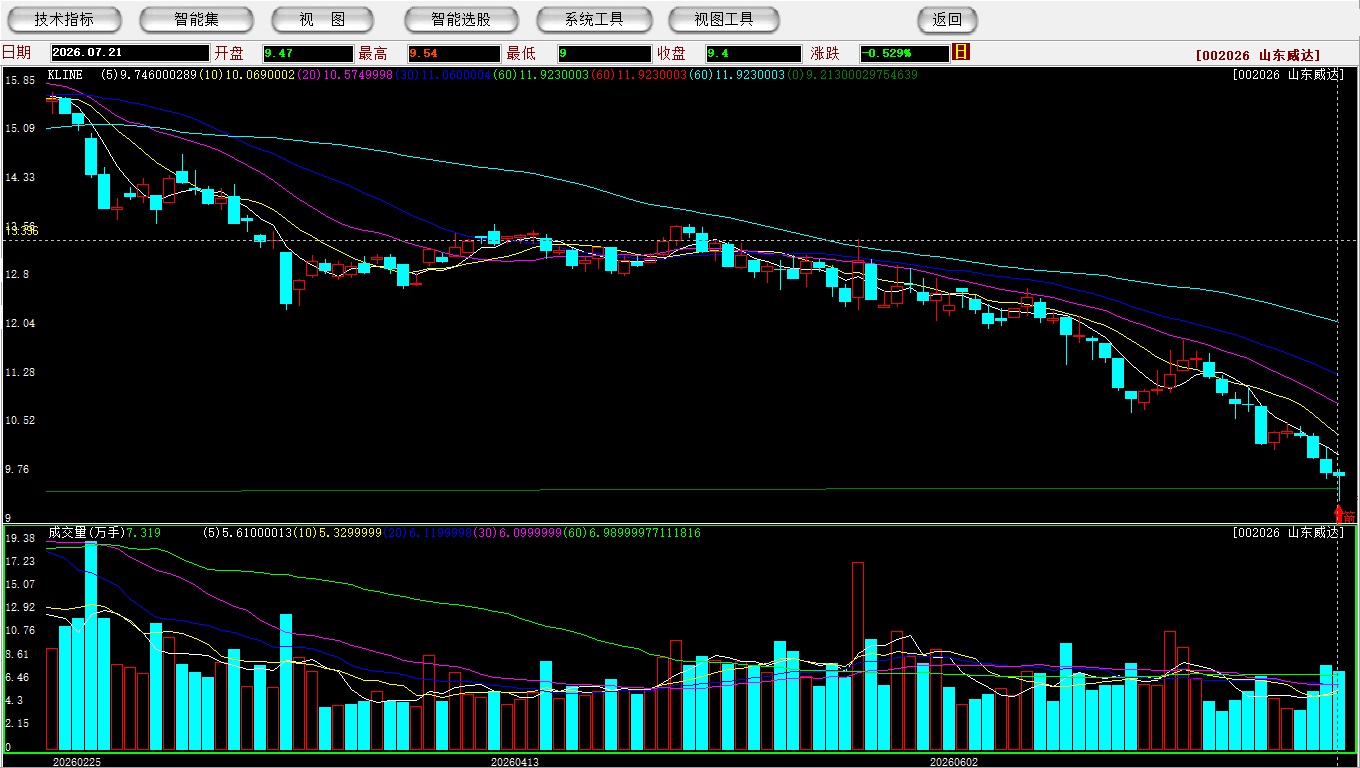1360x768 pixels.
Task: Click the tallest red volume bar
Action: [x=857, y=656]
